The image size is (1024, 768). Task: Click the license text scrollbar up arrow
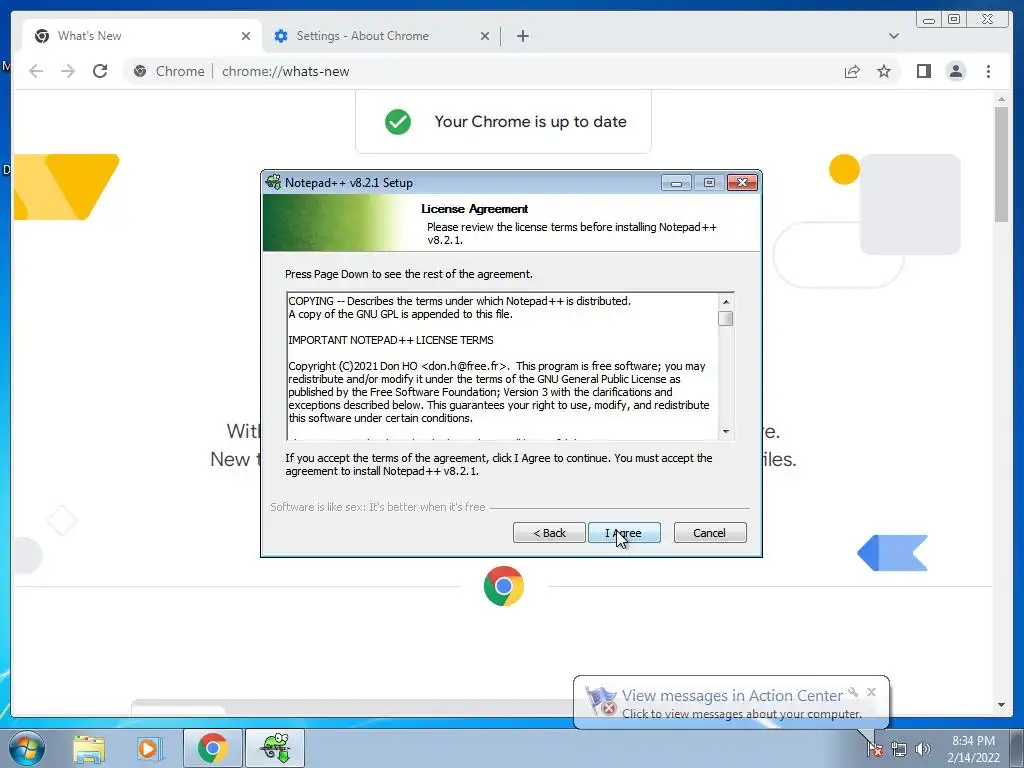coord(726,301)
